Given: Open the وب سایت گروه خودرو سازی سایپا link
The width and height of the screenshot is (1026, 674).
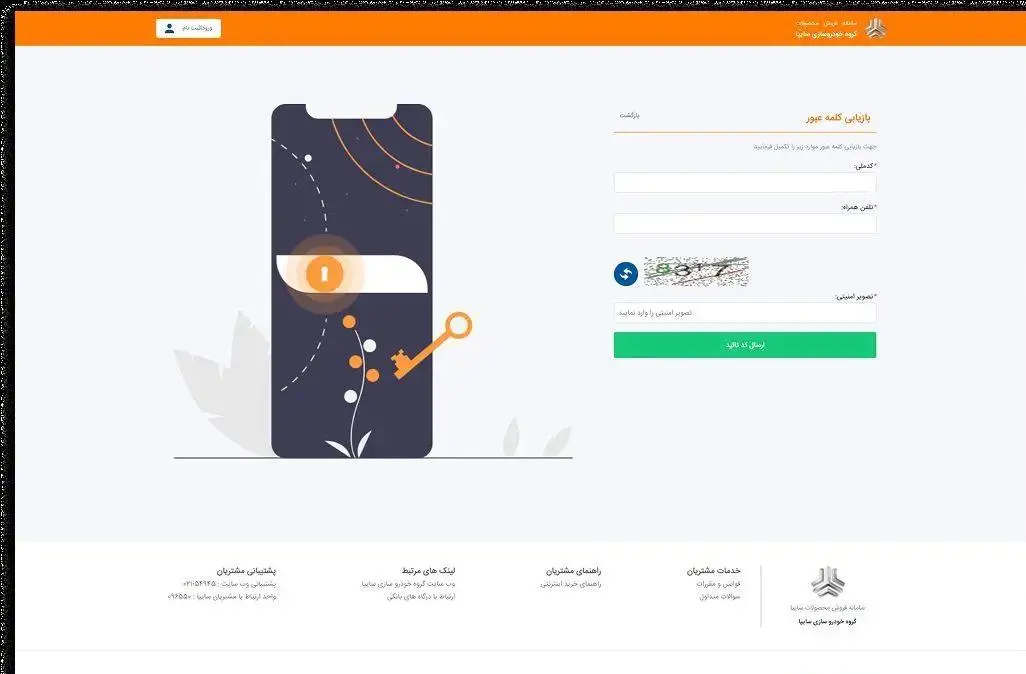Looking at the screenshot, I should pos(408,584).
